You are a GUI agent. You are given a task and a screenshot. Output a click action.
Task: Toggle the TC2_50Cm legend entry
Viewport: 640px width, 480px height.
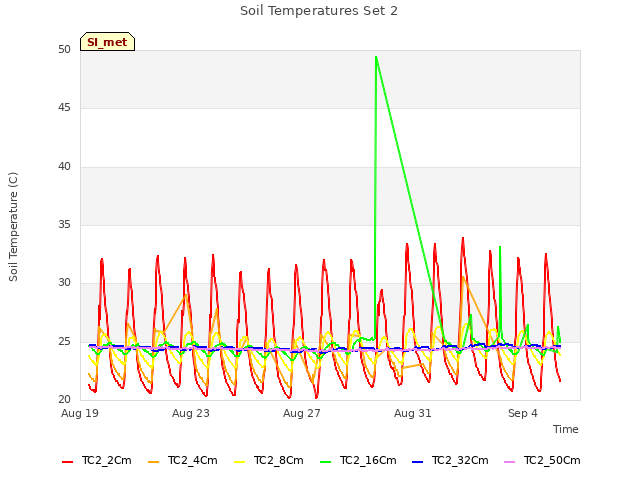click(542, 461)
